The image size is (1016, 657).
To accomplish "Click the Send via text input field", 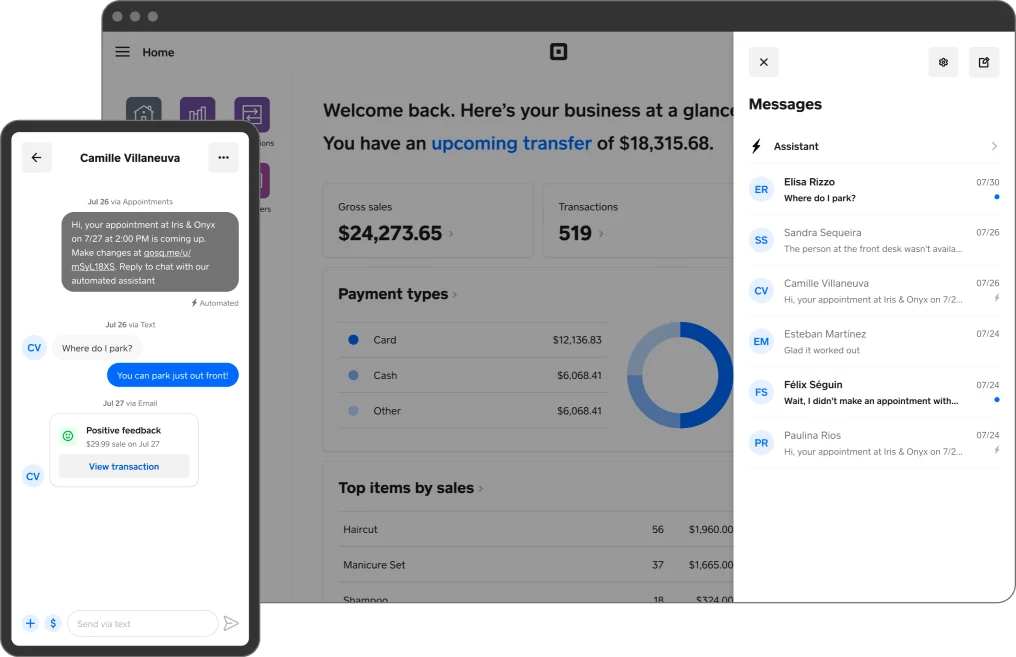I will (x=142, y=623).
